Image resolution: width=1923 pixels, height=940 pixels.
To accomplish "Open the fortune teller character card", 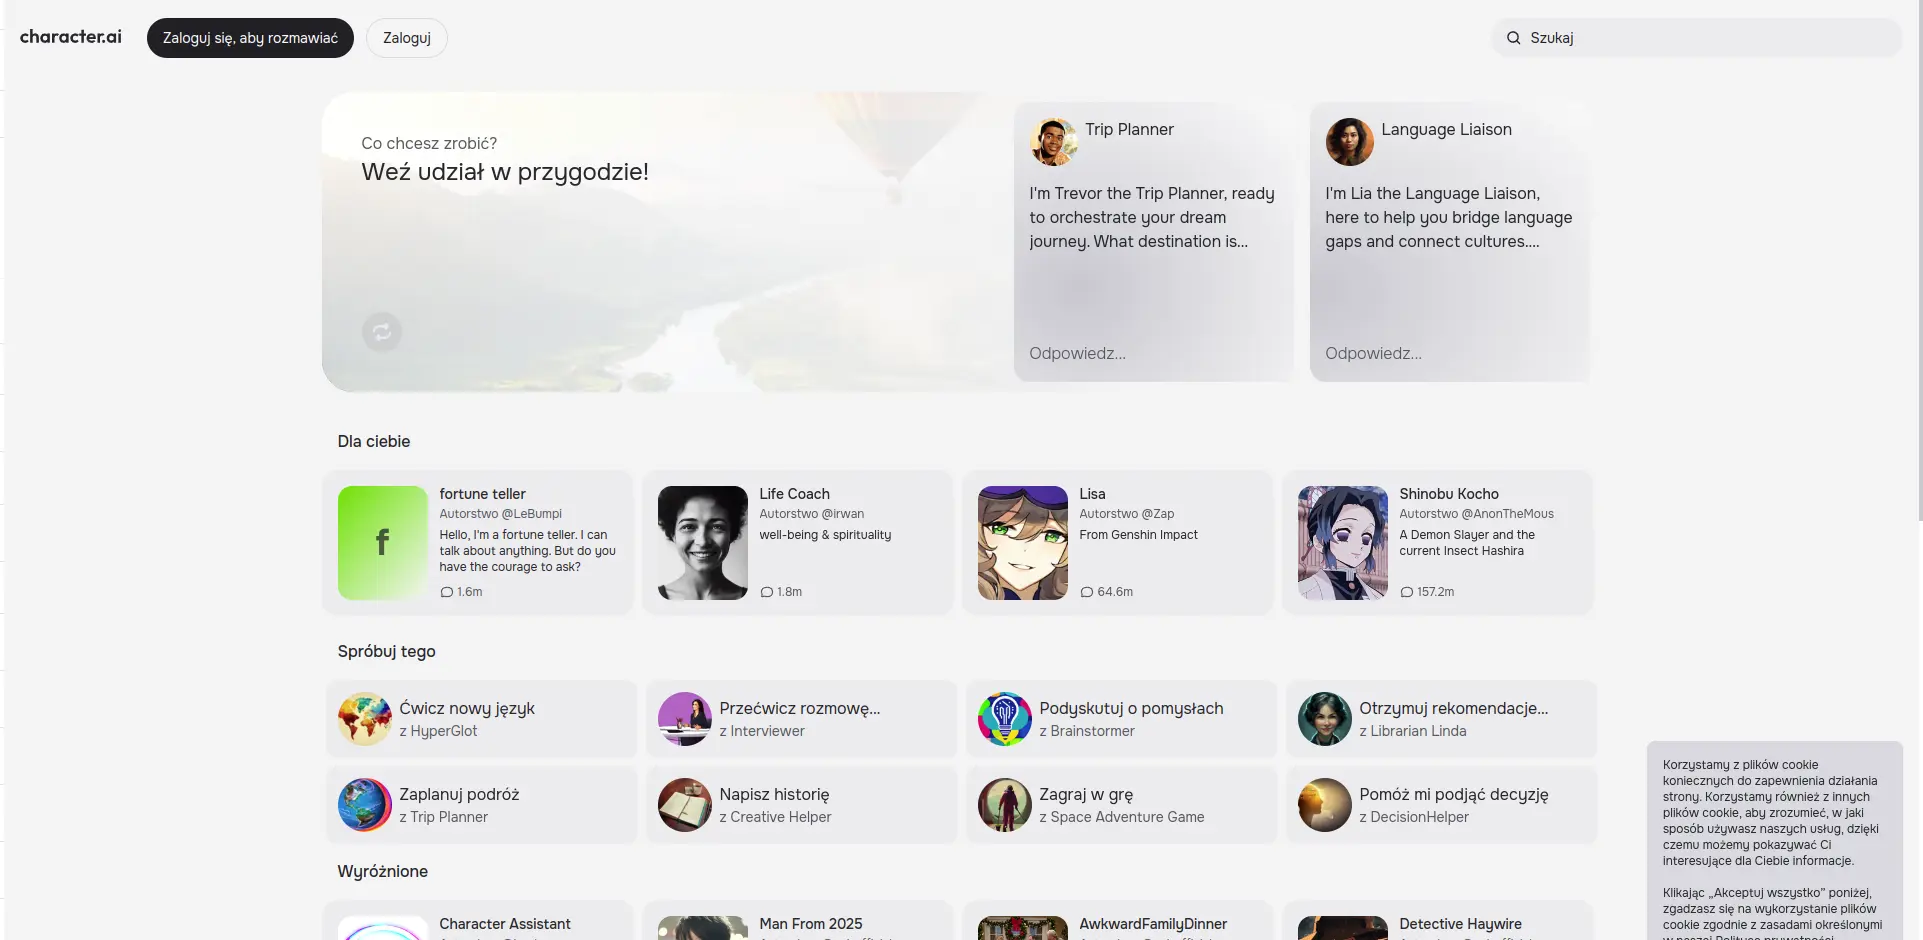I will pos(478,542).
